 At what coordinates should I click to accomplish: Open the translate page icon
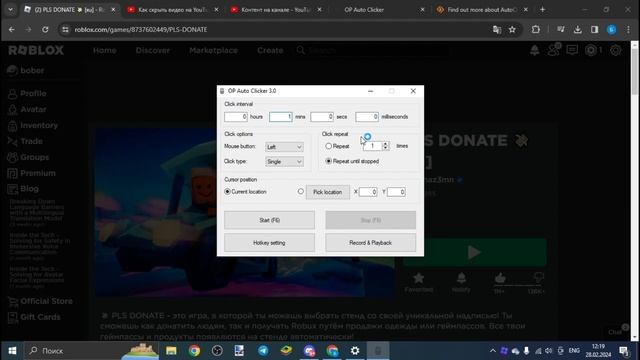(497, 29)
